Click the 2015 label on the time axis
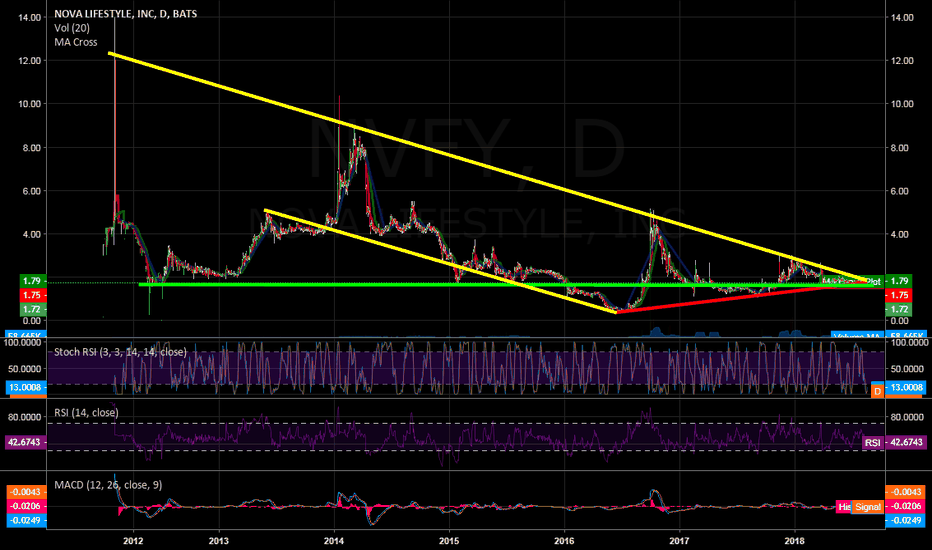 (449, 540)
